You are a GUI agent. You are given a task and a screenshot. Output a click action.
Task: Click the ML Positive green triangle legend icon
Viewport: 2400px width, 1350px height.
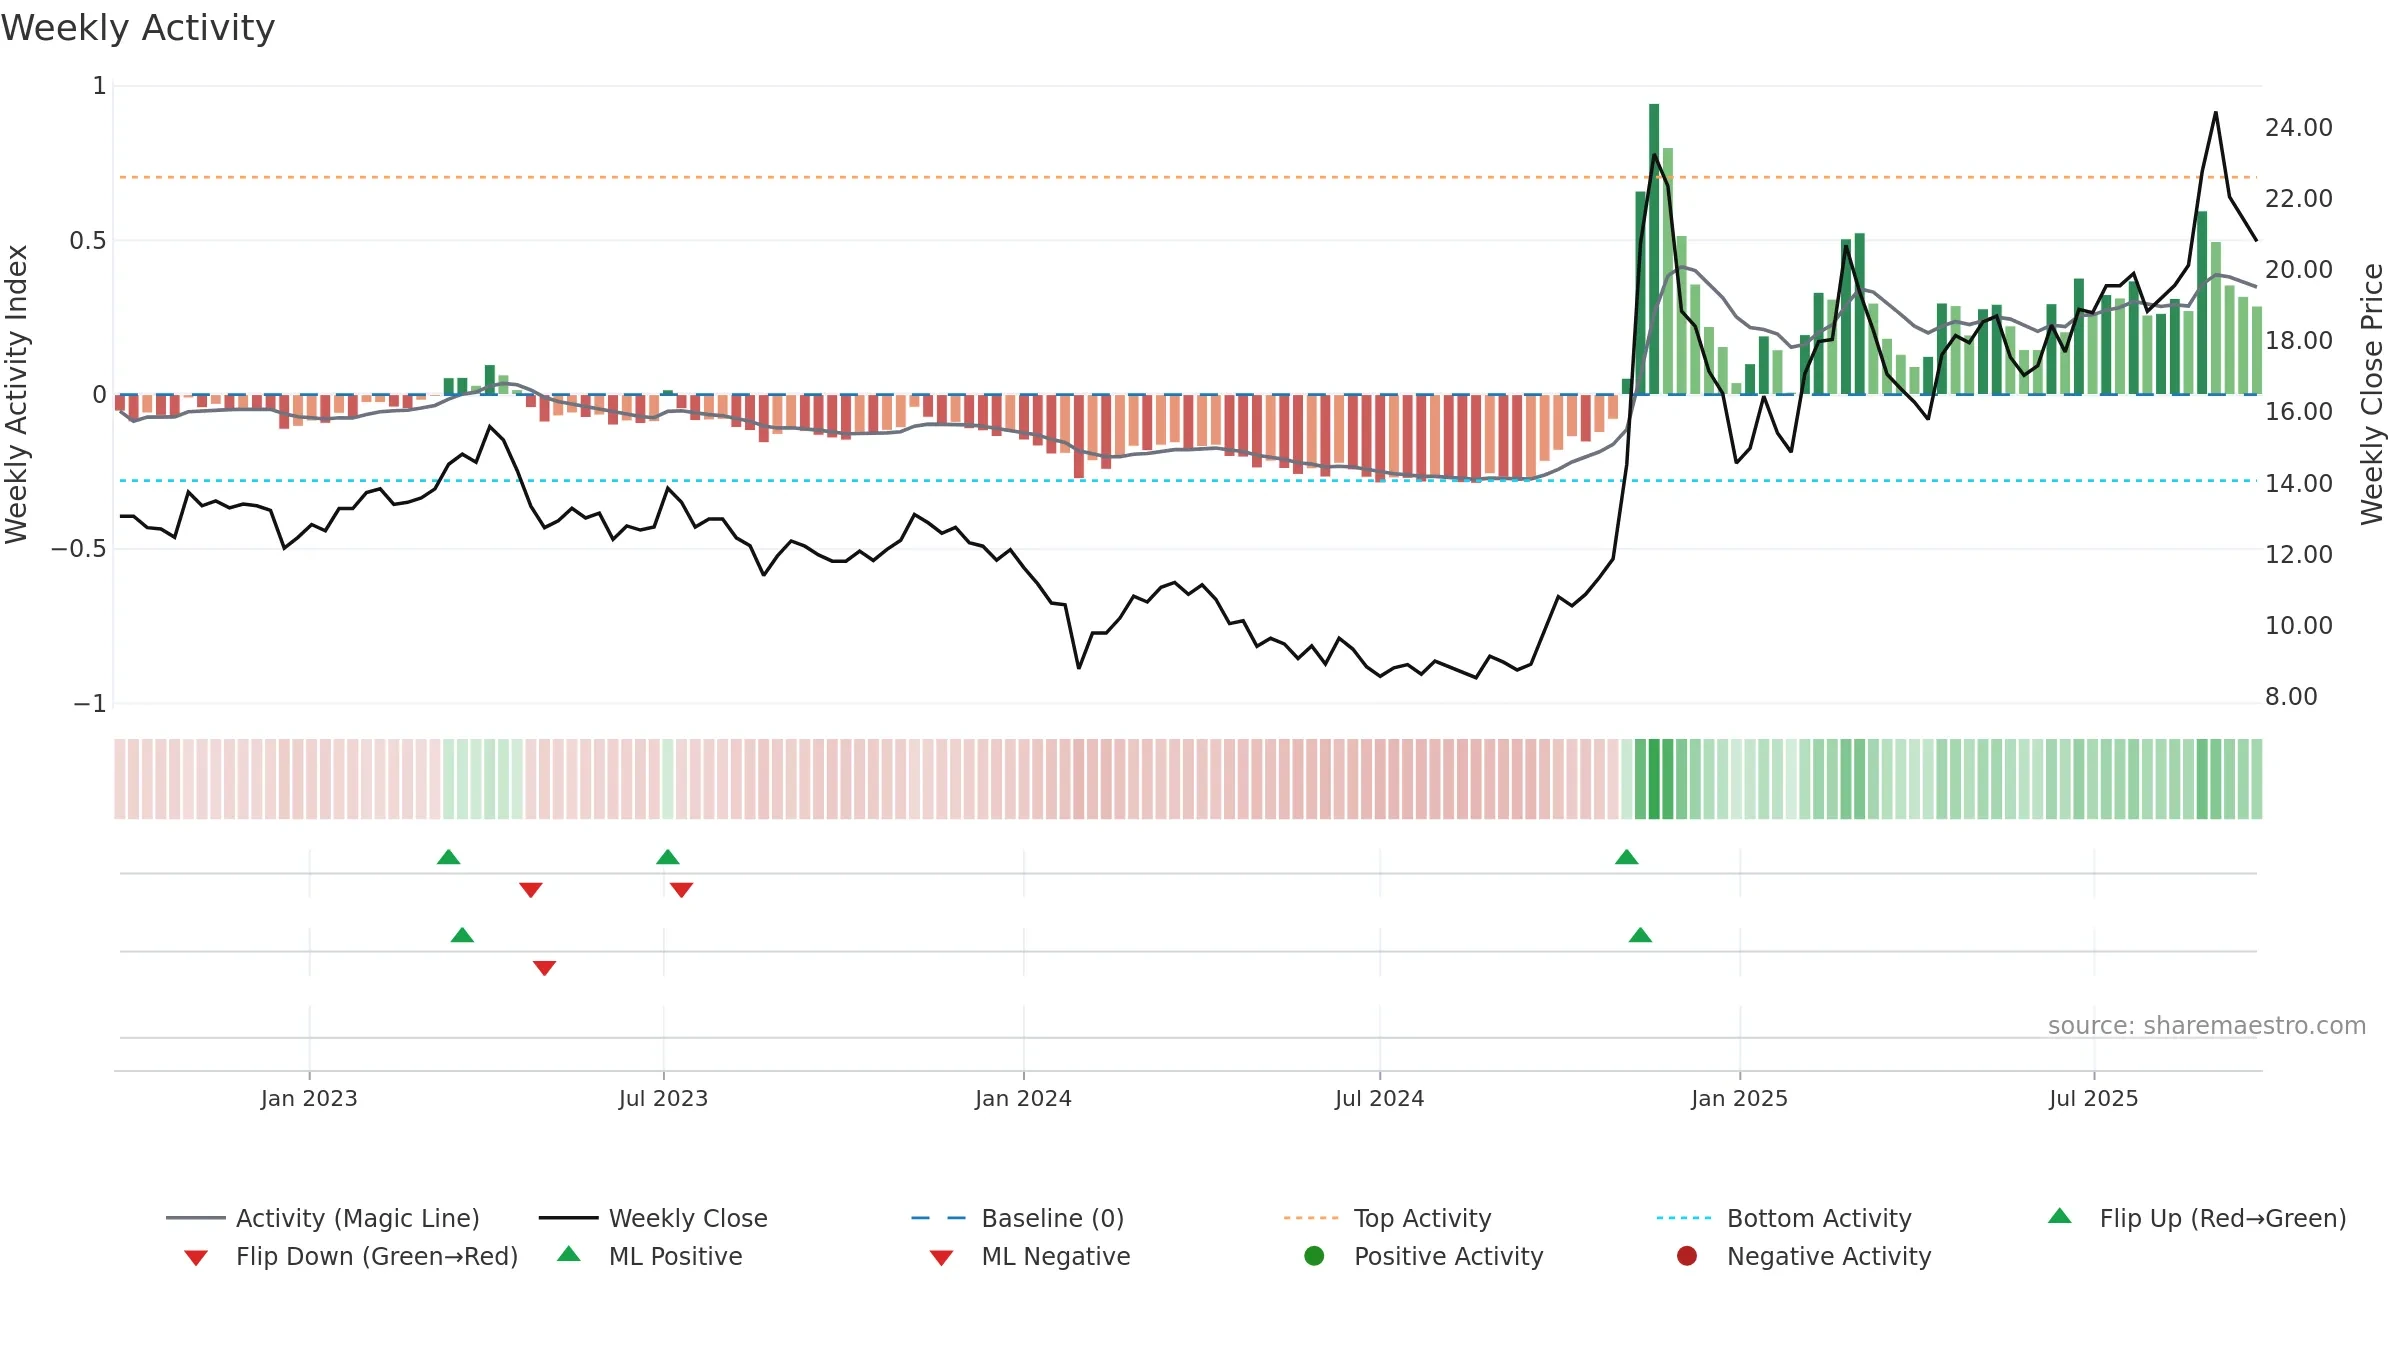(x=569, y=1254)
